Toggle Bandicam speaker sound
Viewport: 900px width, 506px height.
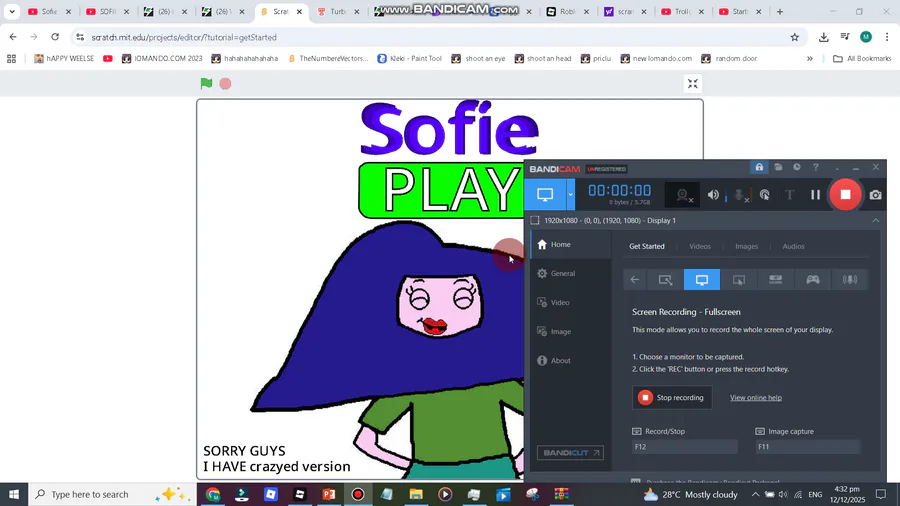pyautogui.click(x=713, y=195)
